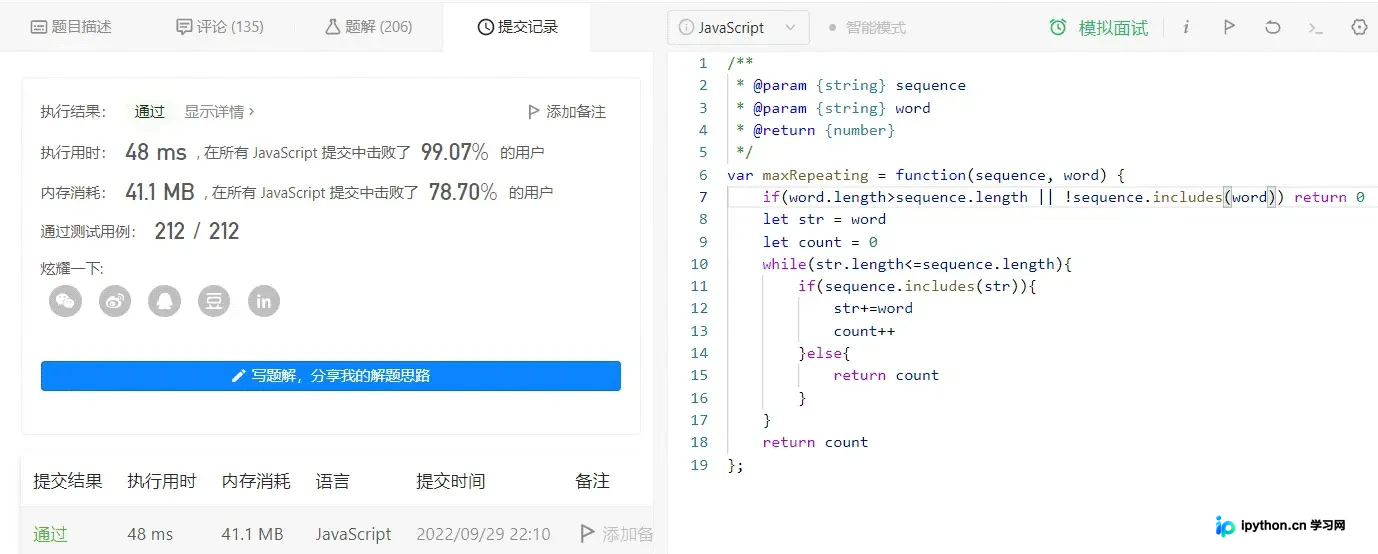Image resolution: width=1378 pixels, height=554 pixels.
Task: Click the flag icon in submission row
Action: (587, 534)
